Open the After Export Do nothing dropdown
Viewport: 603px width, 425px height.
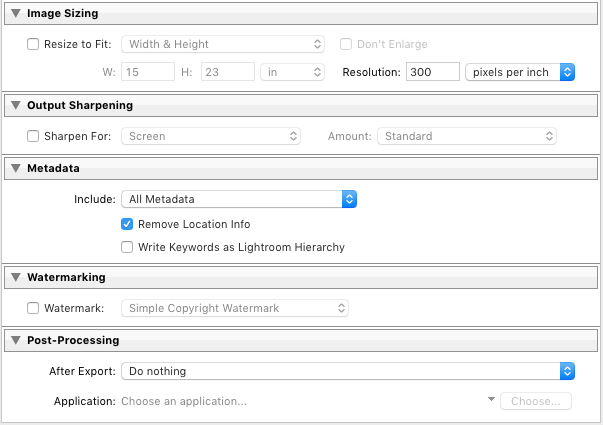[x=348, y=371]
